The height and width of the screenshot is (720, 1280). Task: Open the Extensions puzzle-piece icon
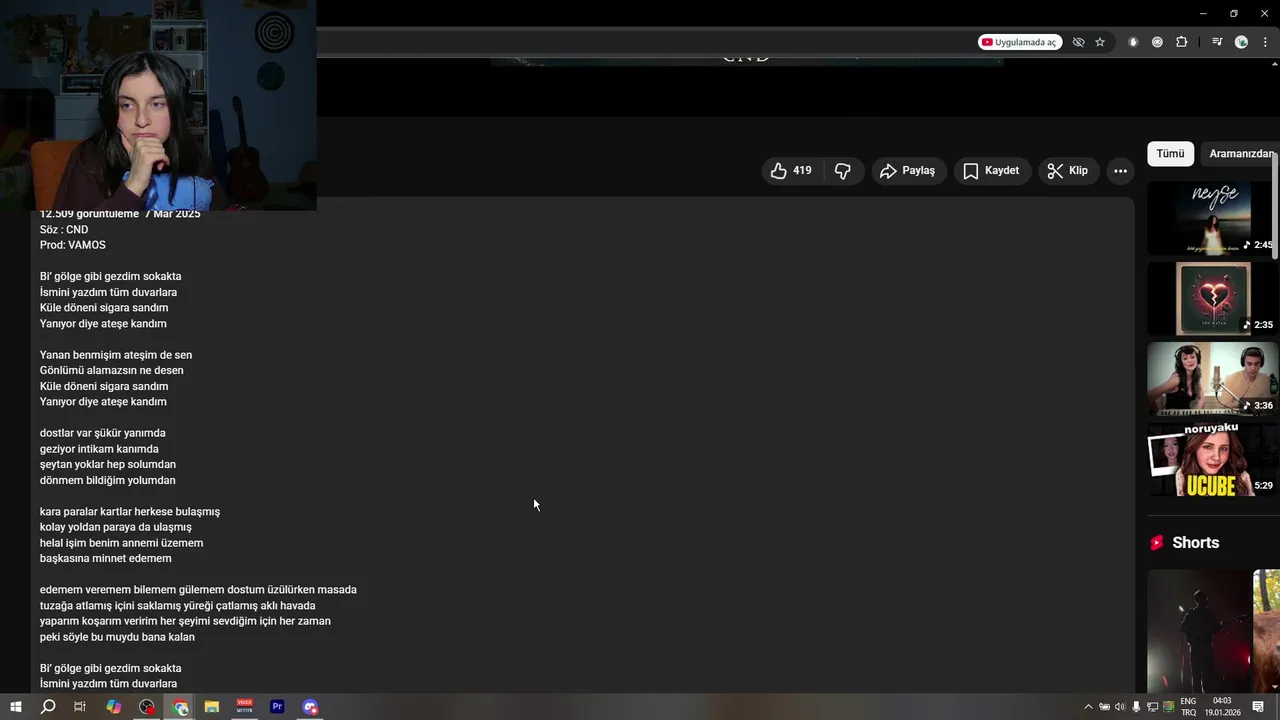point(1181,42)
